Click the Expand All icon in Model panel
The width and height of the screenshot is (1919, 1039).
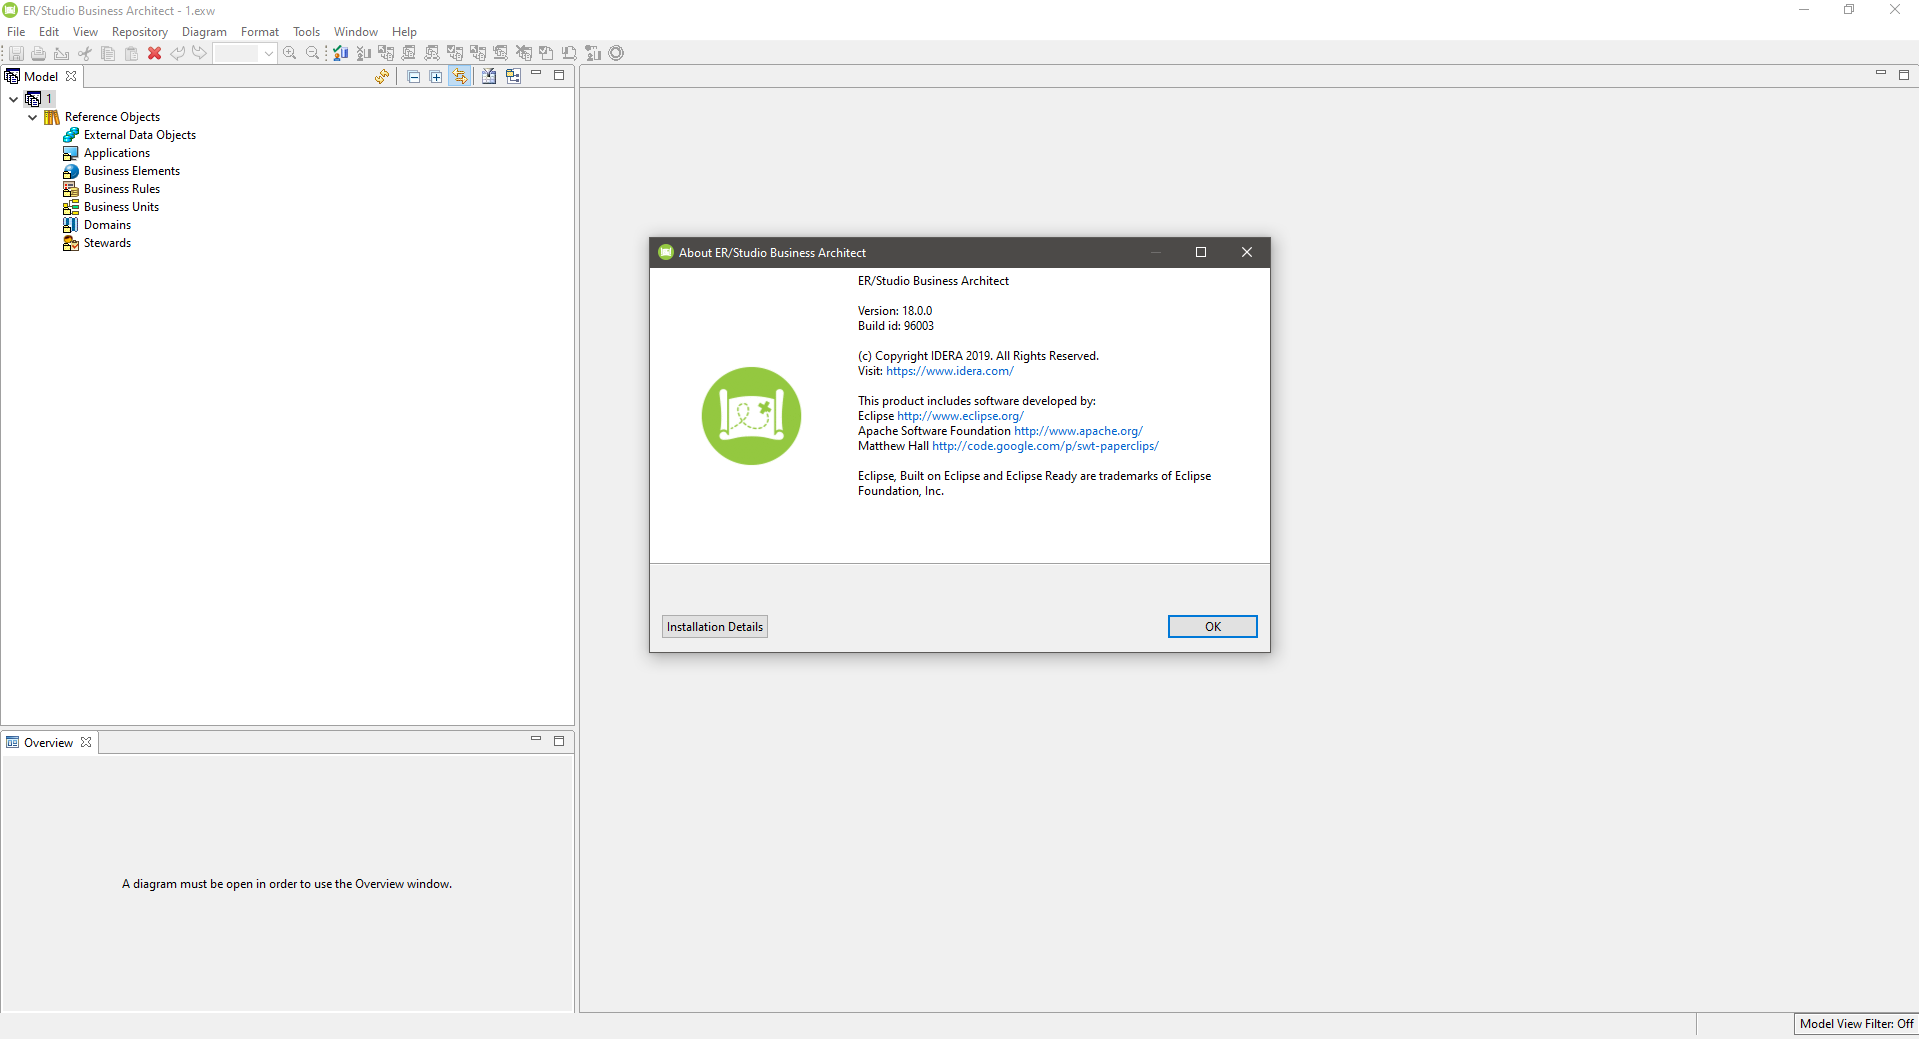coord(436,76)
